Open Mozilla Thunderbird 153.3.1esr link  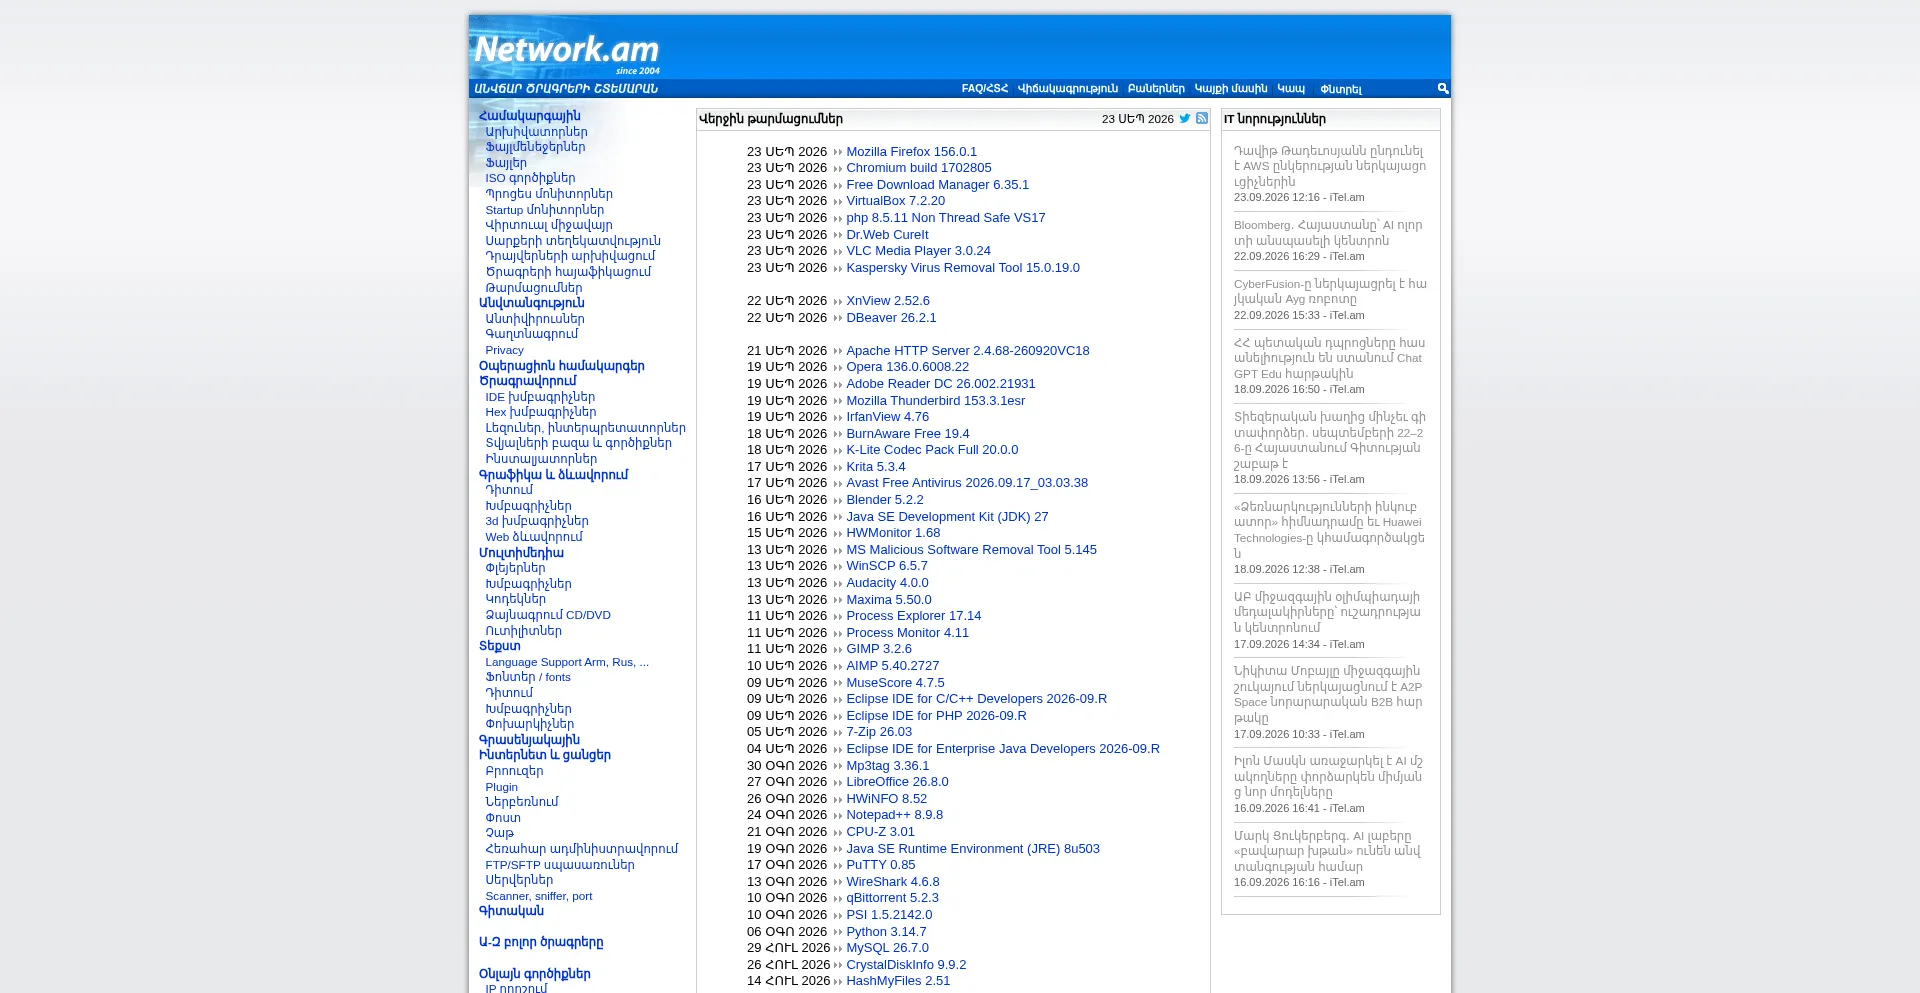point(936,401)
